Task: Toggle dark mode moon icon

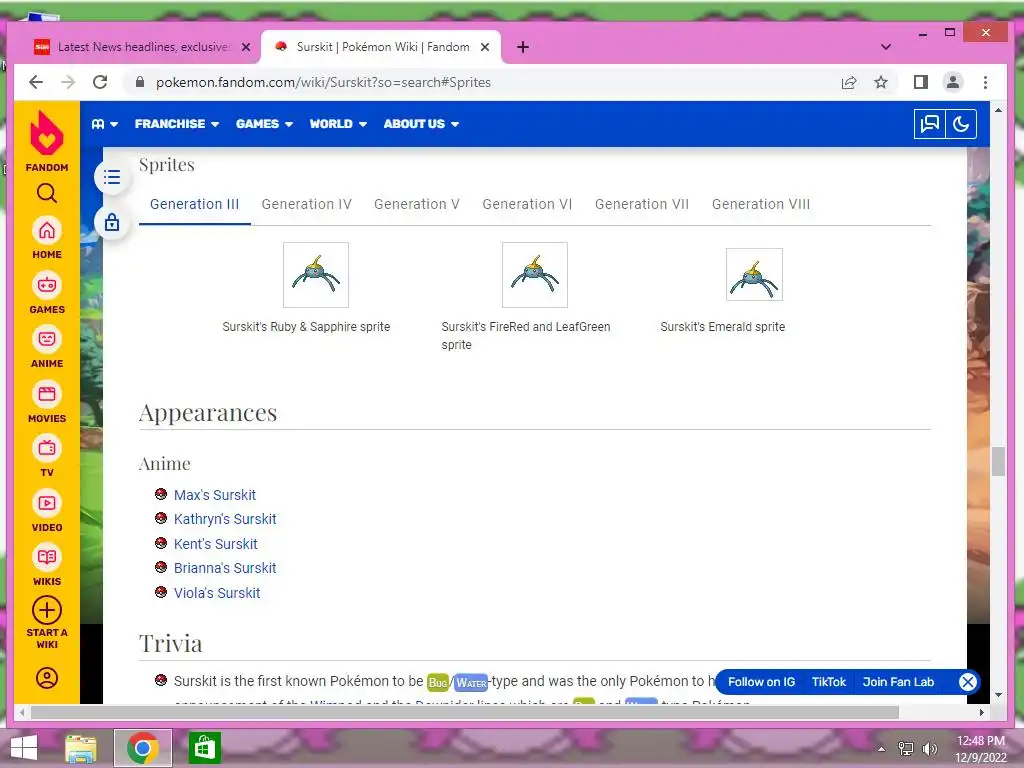Action: click(961, 124)
